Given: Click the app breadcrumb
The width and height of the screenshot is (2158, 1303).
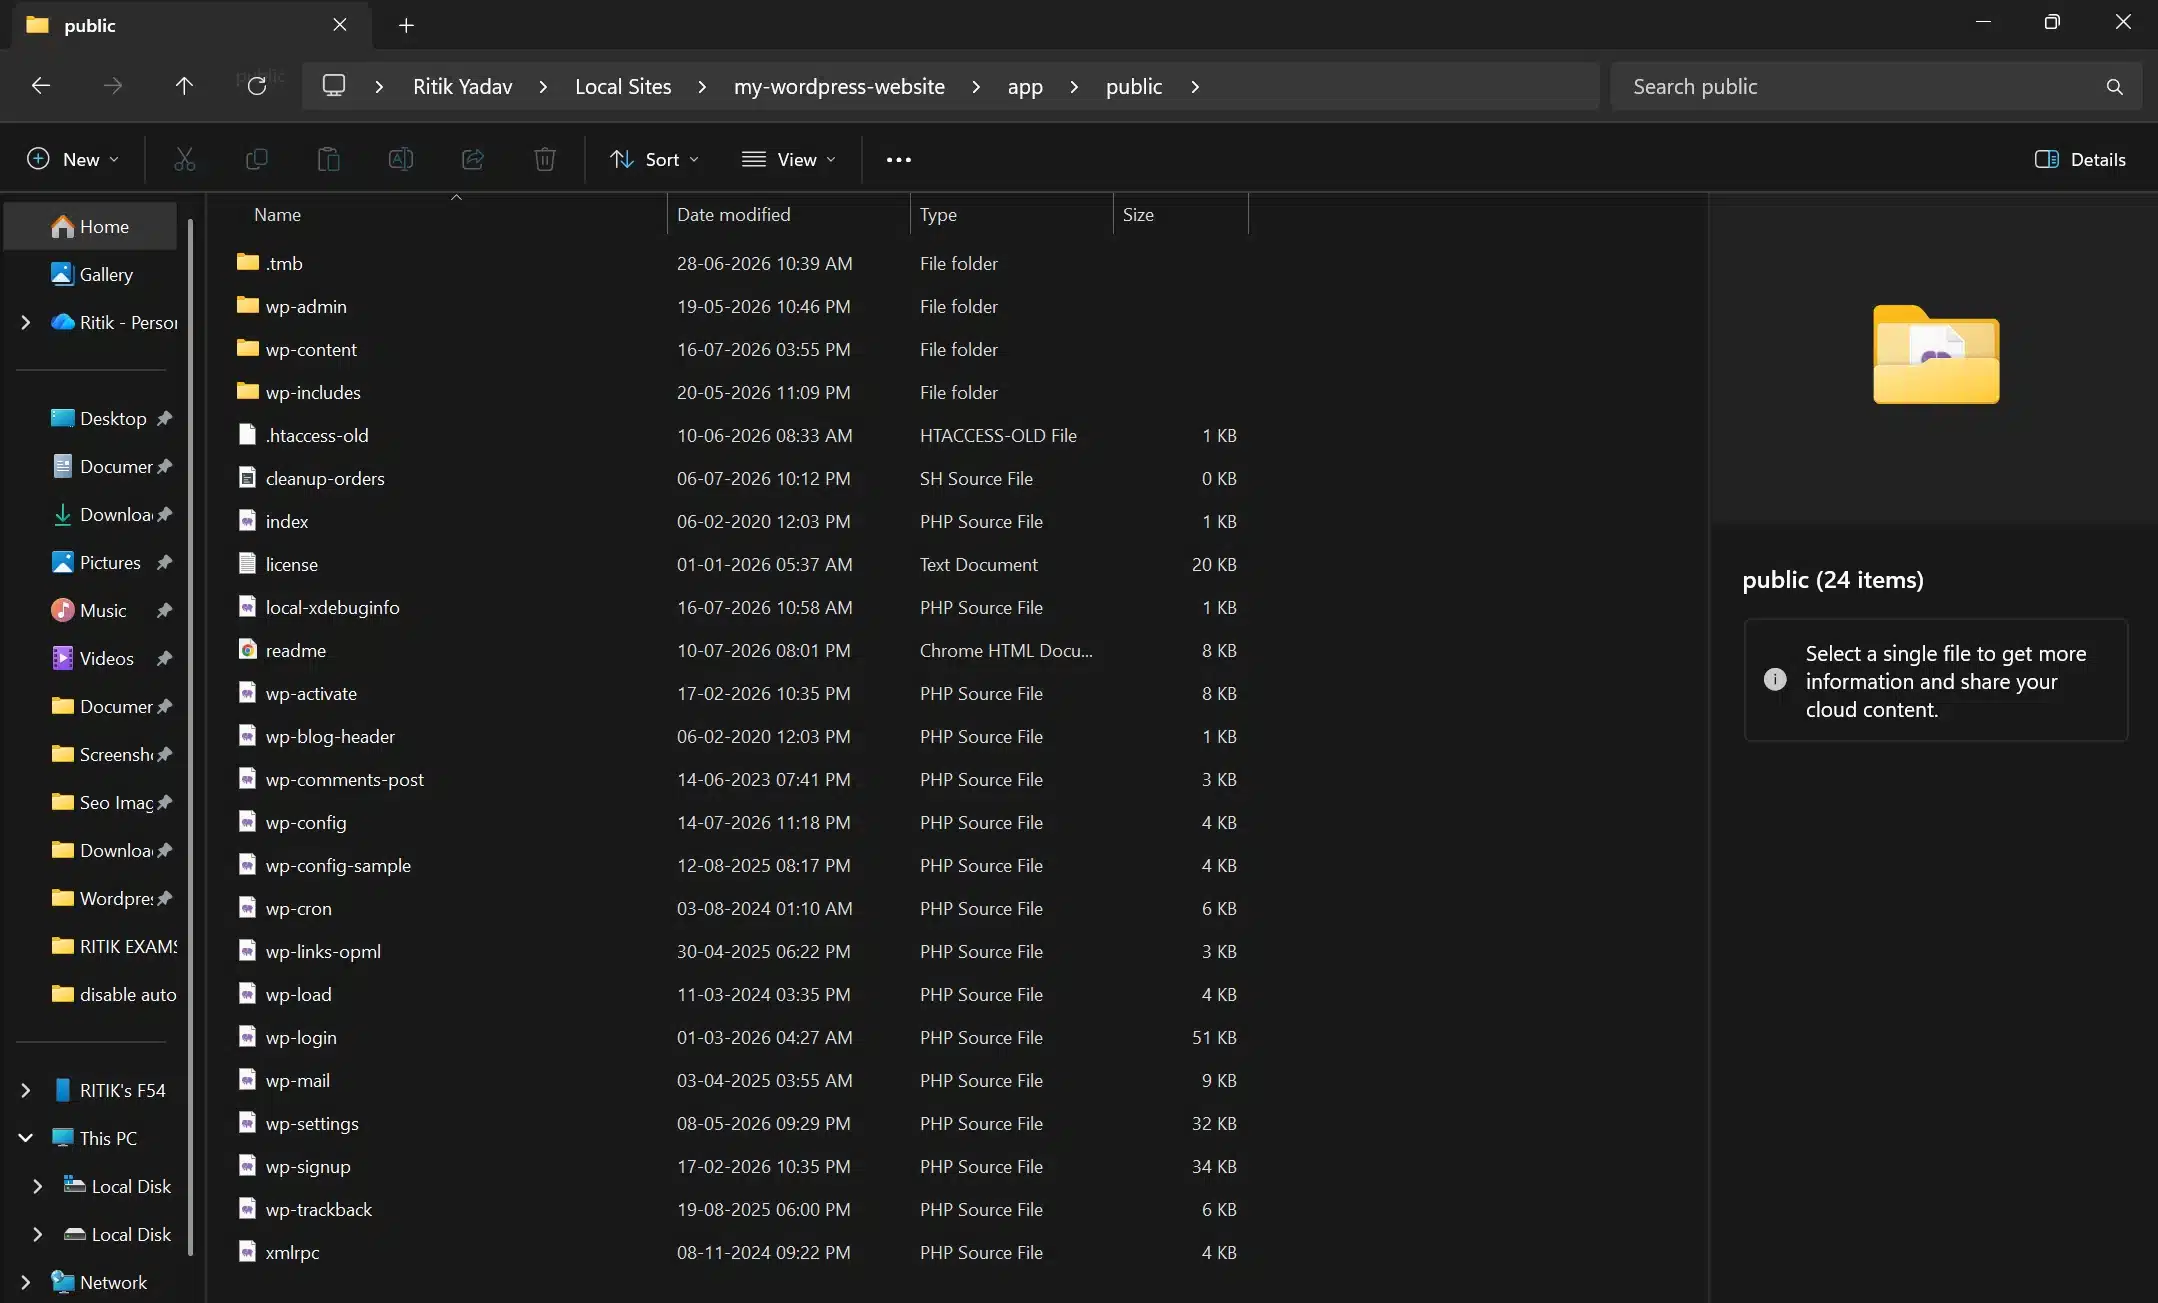Looking at the screenshot, I should point(1025,87).
